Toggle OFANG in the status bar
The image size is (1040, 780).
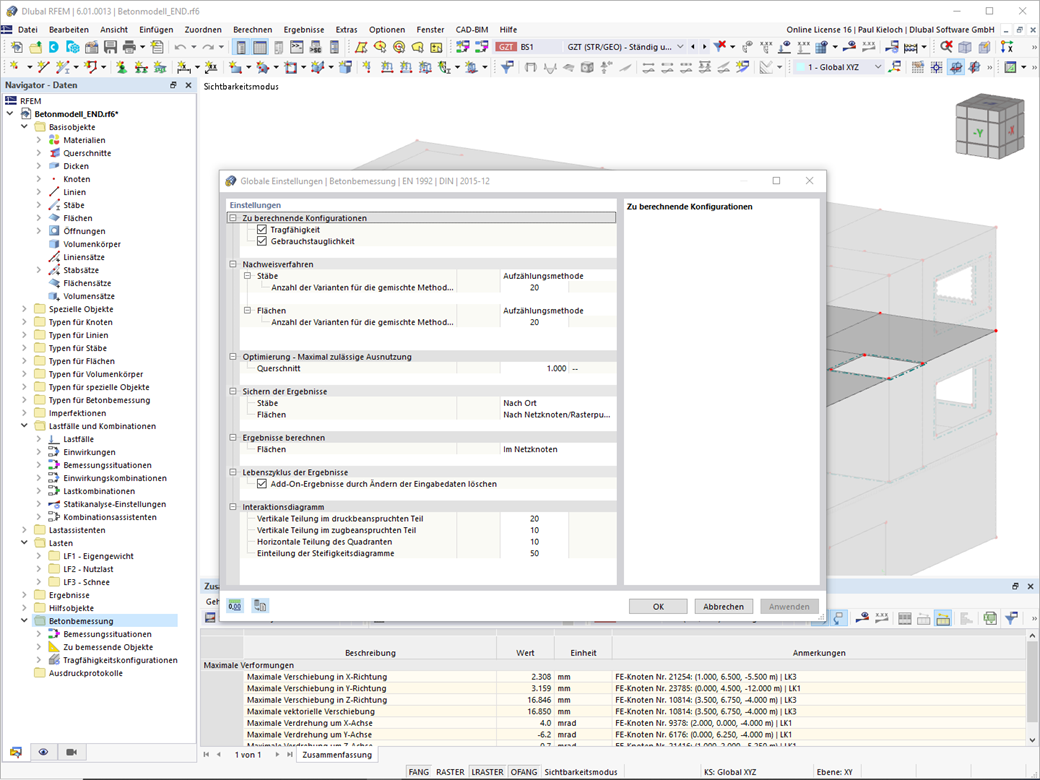point(523,772)
